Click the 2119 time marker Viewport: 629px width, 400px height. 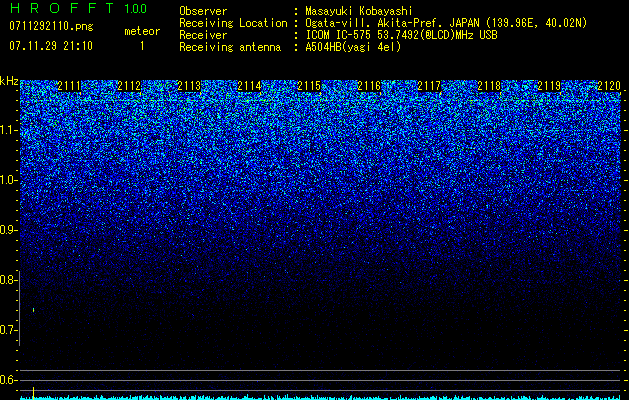tap(549, 86)
